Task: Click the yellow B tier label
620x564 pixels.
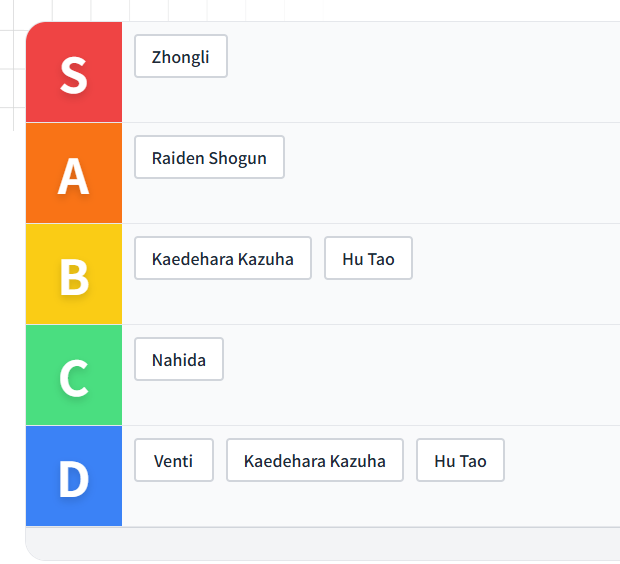Action: 74,275
